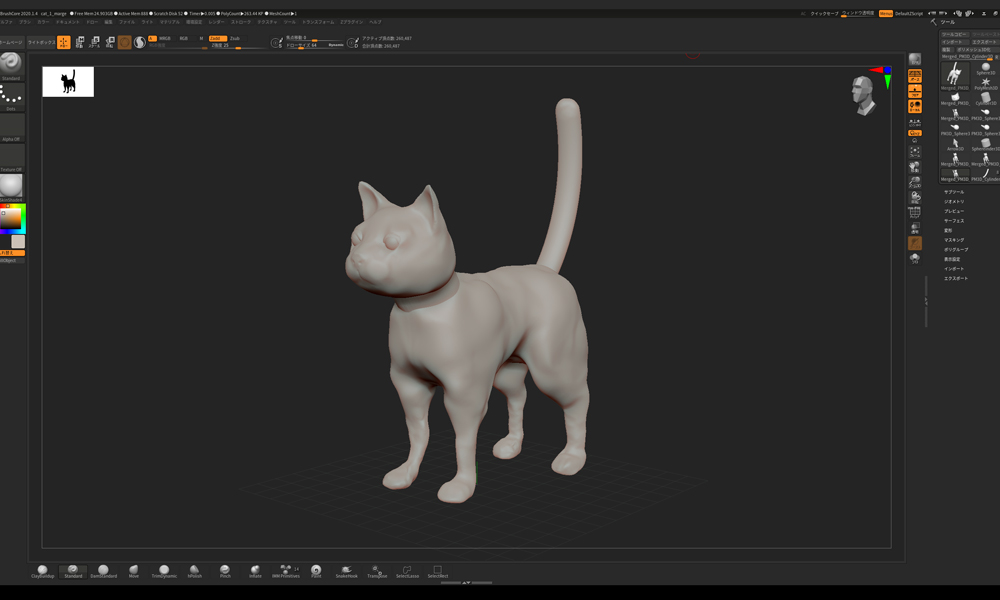Open the Dots stroke type picker

[x=11, y=97]
